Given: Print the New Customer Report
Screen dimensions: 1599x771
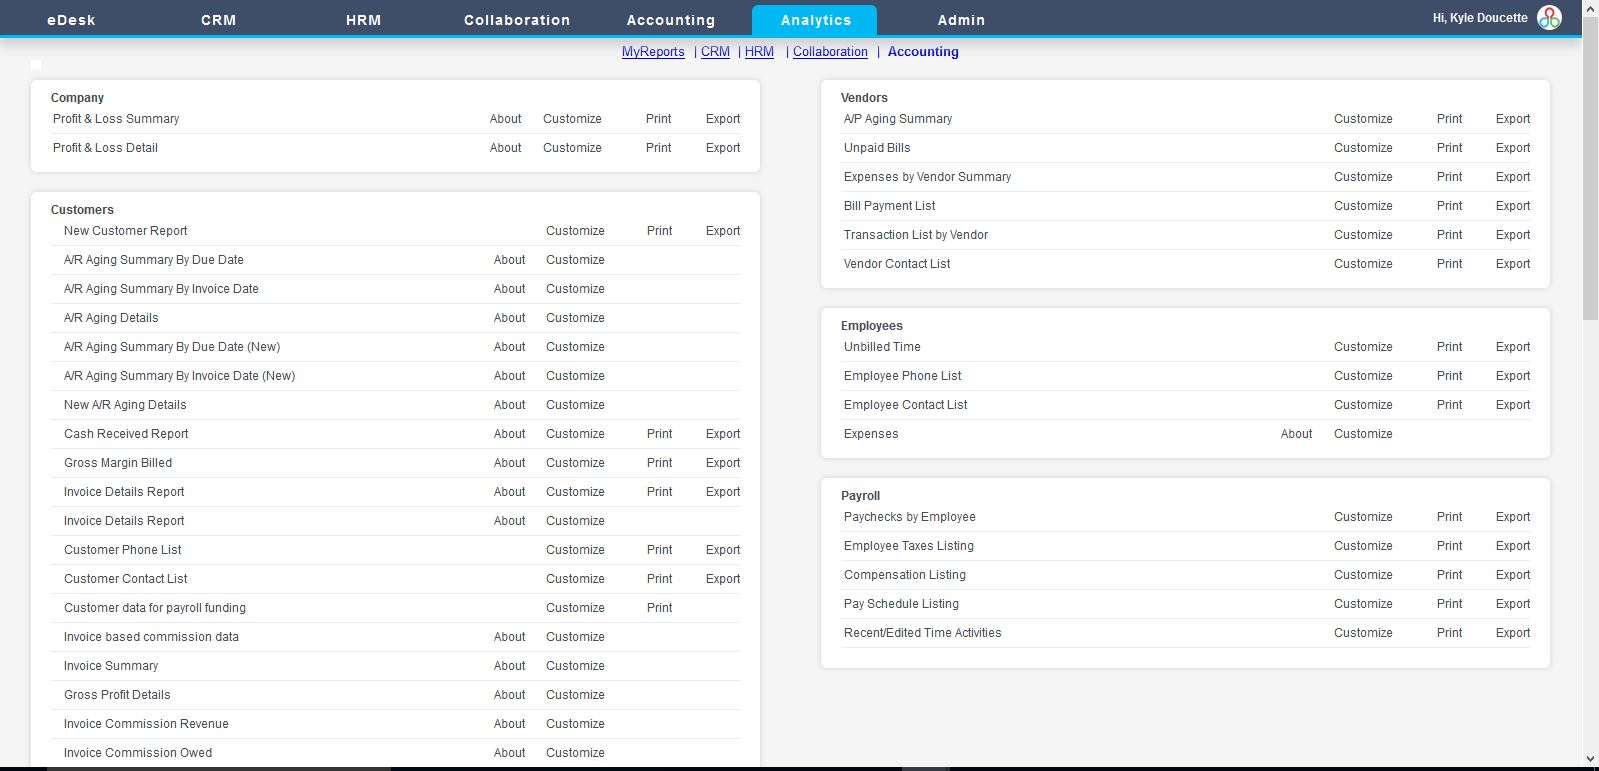Looking at the screenshot, I should coord(659,231).
